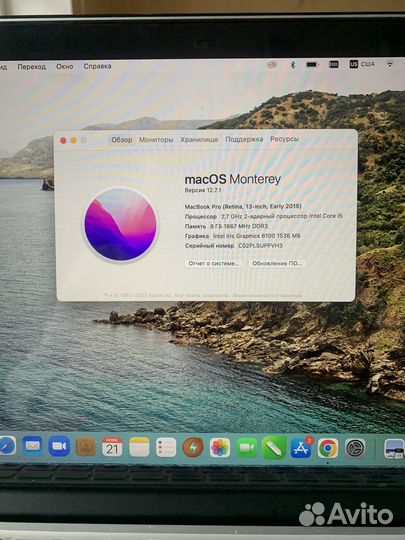Close the About This Mac window

click(63, 141)
